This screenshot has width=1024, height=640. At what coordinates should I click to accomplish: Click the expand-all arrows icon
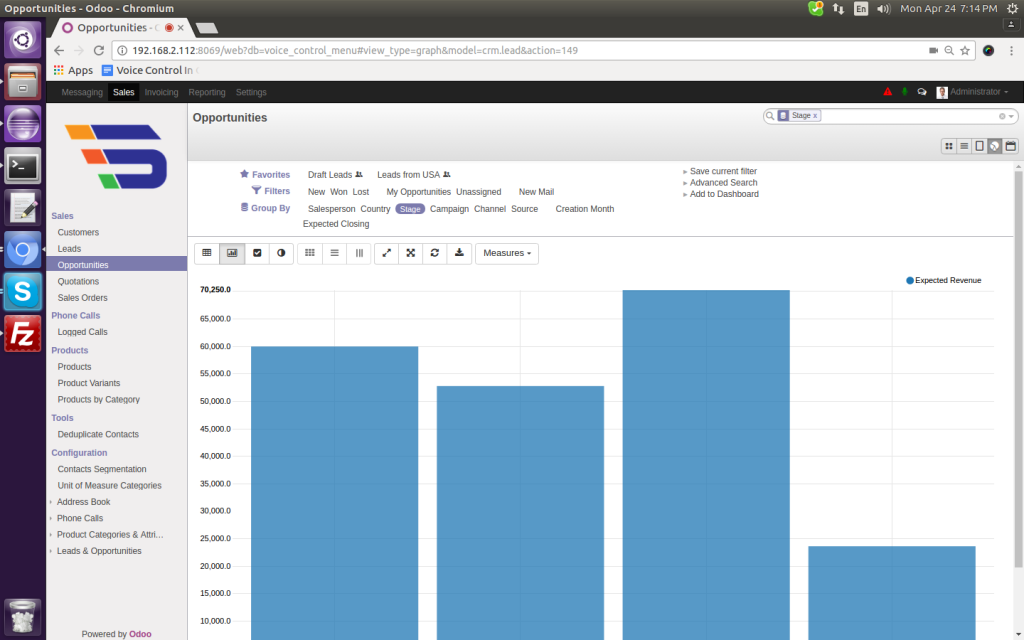(x=410, y=253)
